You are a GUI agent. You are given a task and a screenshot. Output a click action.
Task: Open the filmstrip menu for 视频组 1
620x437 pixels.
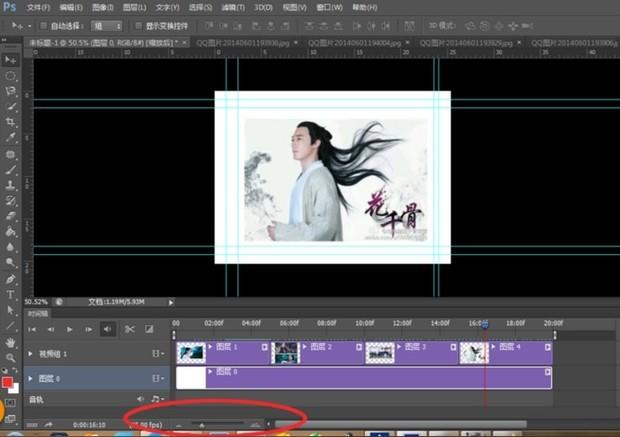[158, 354]
